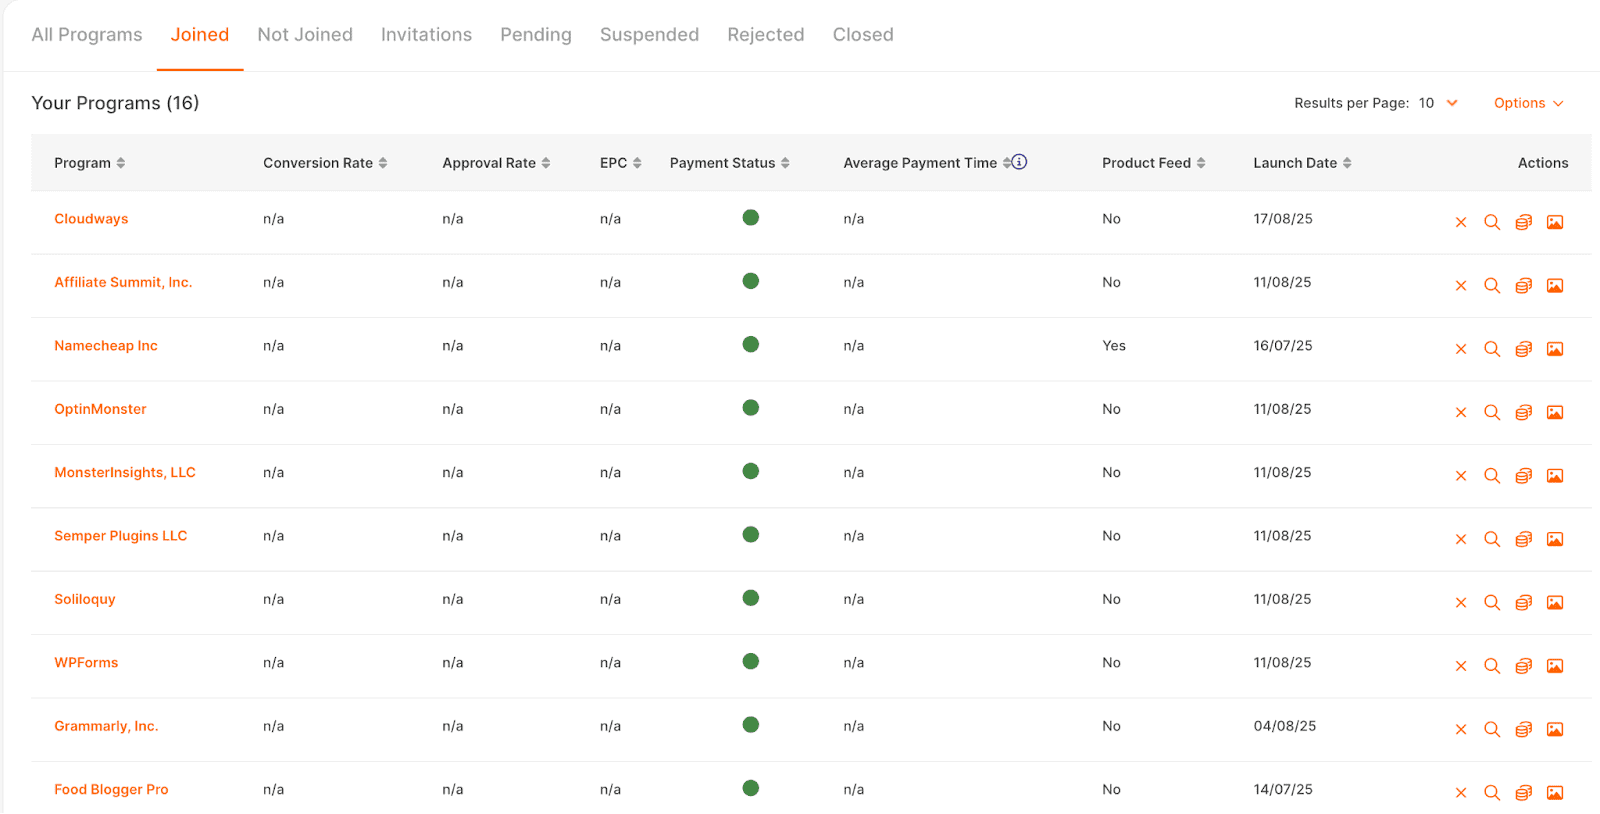The image size is (1600, 814).
Task: Sort by Approval Rate column
Action: pyautogui.click(x=496, y=163)
